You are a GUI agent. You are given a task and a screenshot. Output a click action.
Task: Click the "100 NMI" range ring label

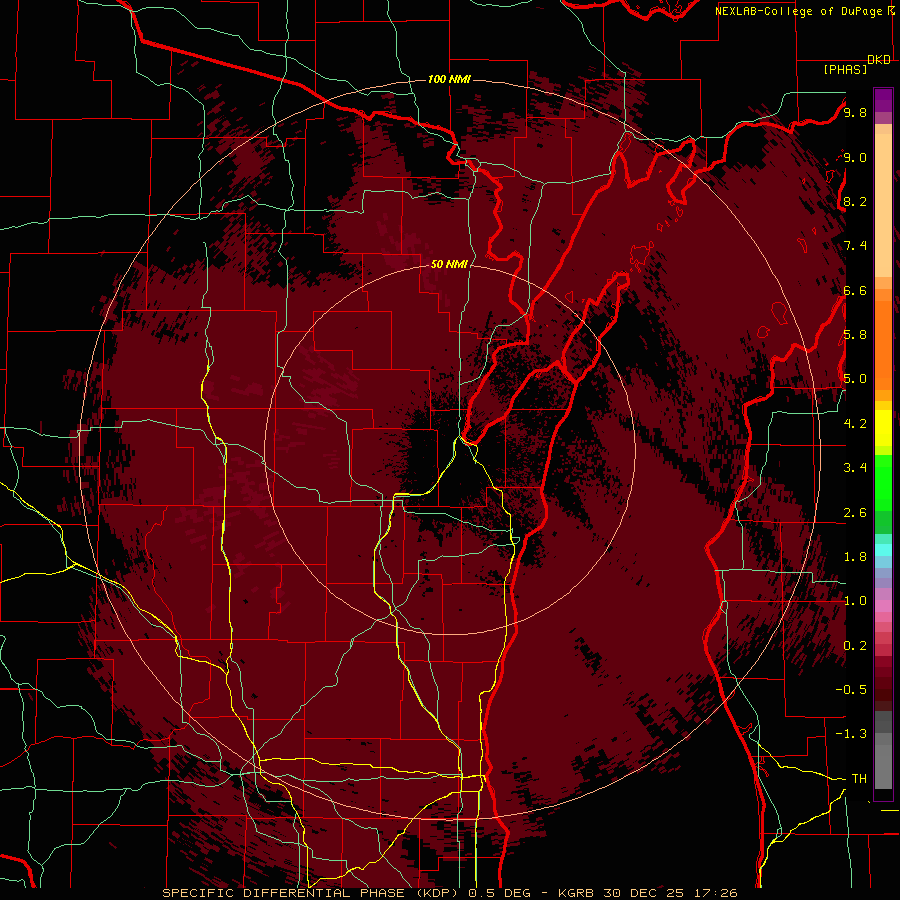pyautogui.click(x=449, y=79)
